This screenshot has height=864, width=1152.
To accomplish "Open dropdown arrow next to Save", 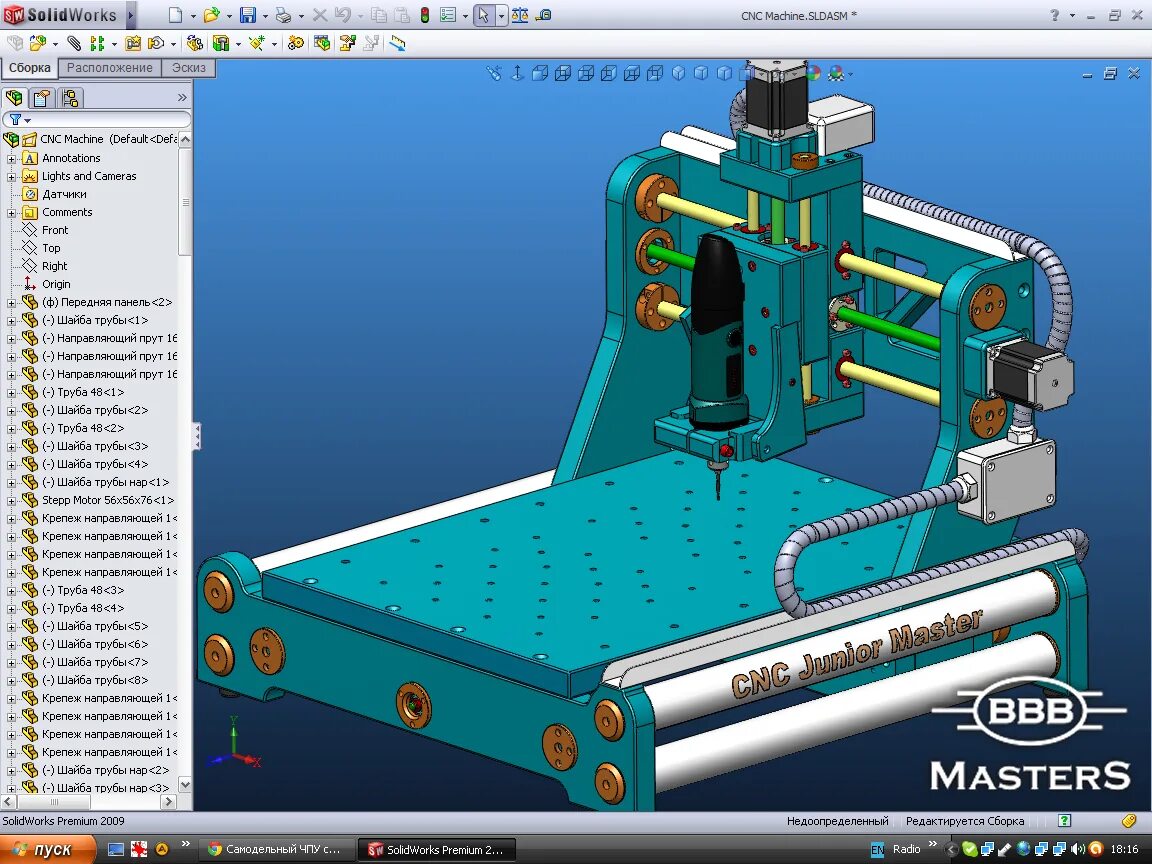I will (265, 15).
